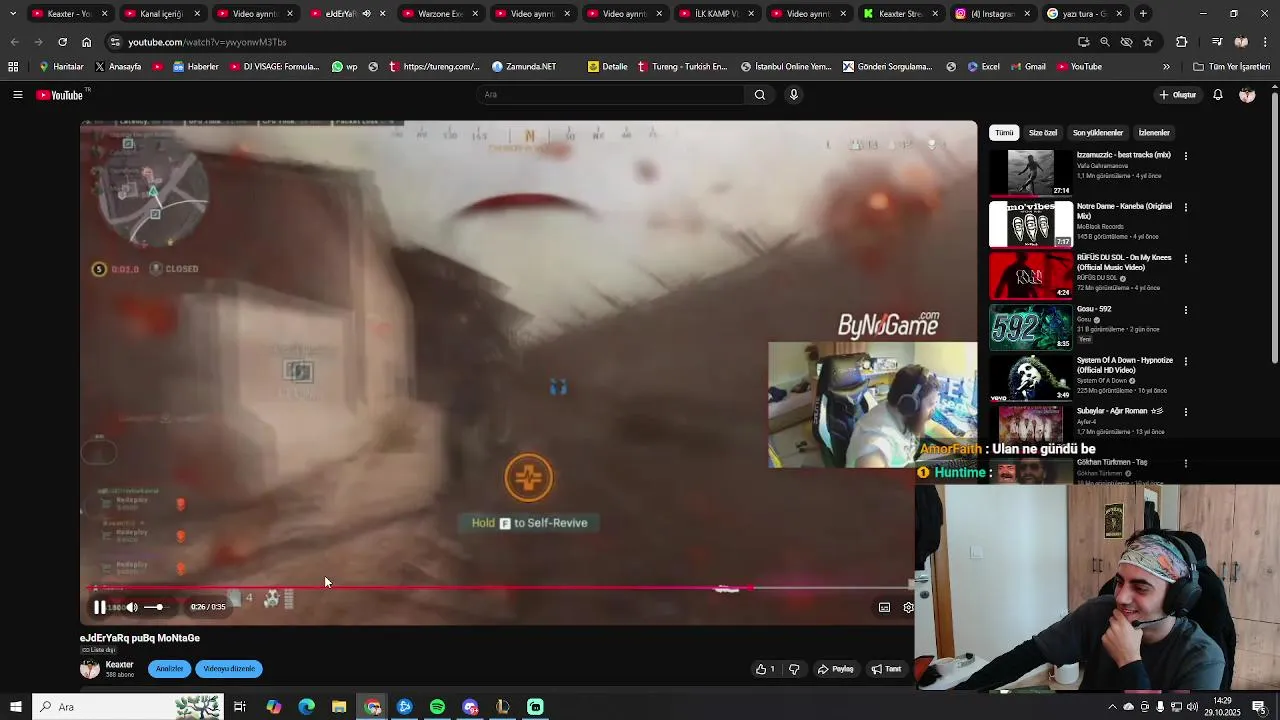The width and height of the screenshot is (1280, 720).
Task: Open File Explorer from the taskbar
Action: pos(339,707)
